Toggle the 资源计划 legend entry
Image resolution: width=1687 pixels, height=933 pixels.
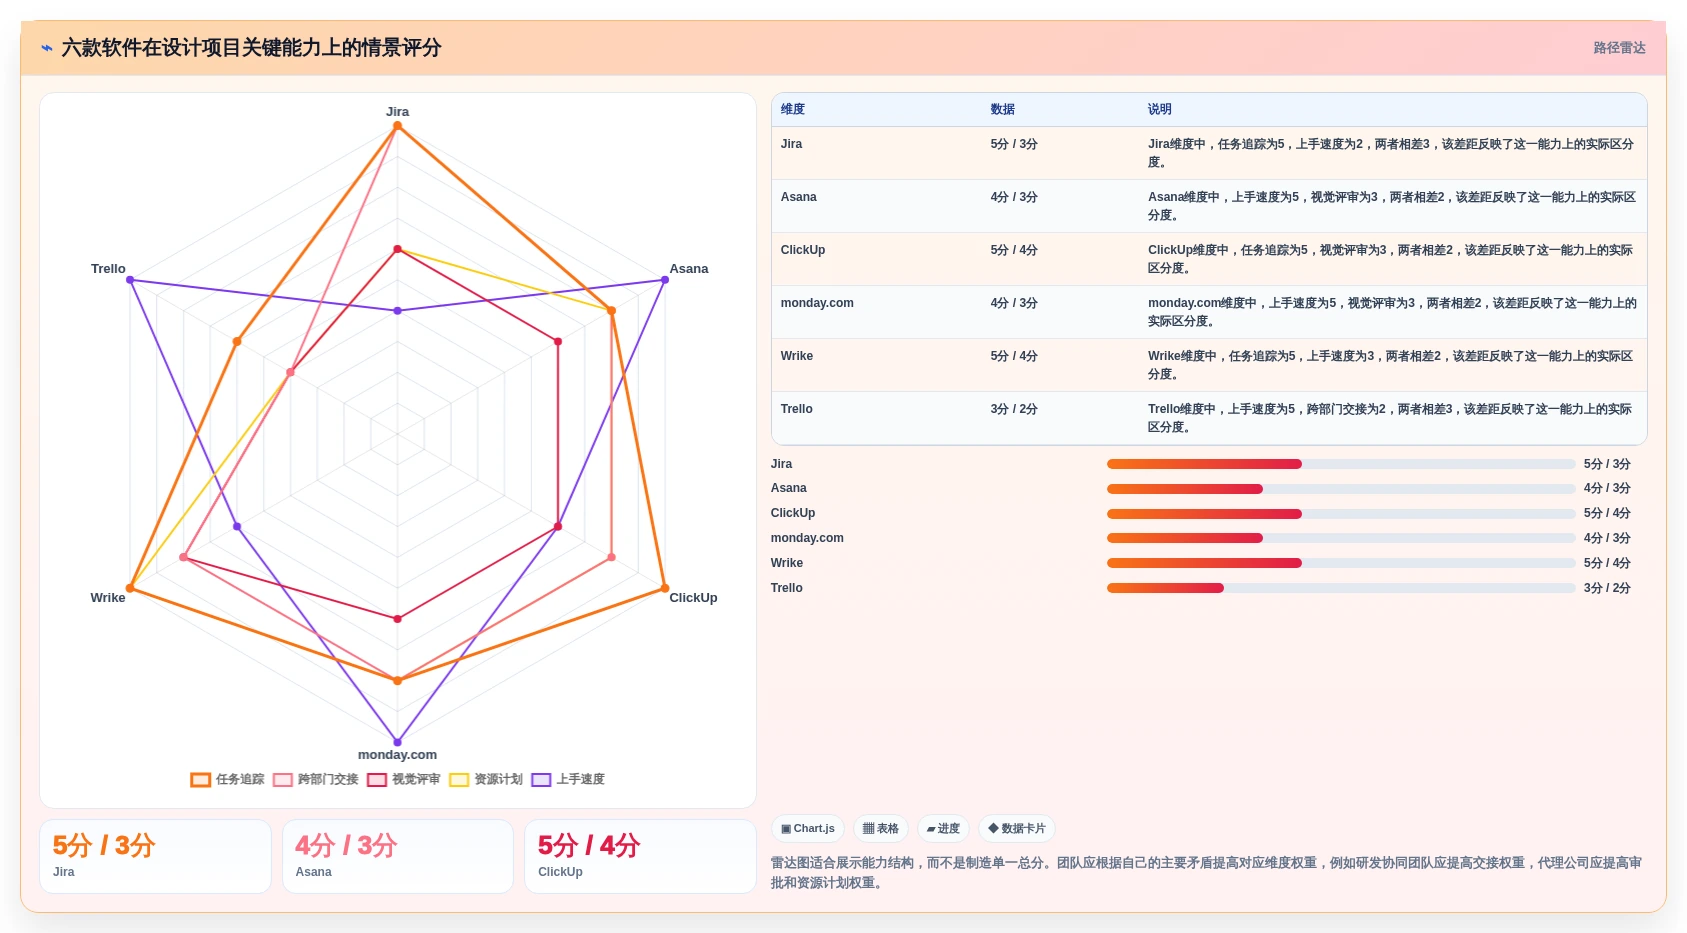tap(485, 779)
